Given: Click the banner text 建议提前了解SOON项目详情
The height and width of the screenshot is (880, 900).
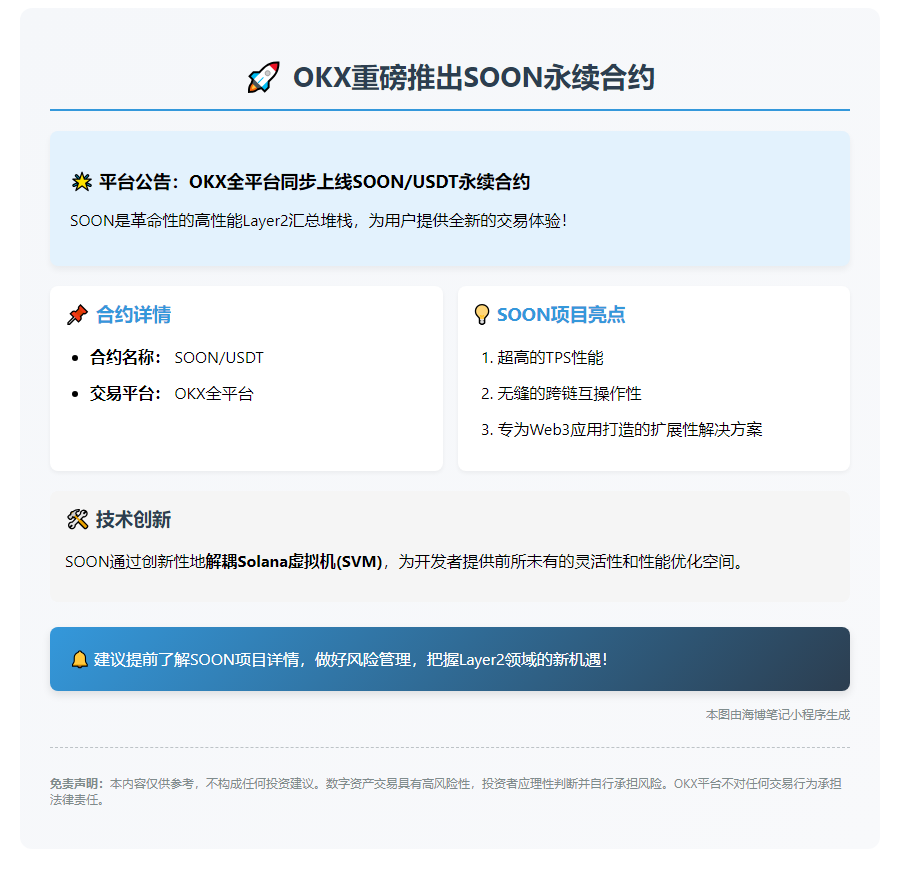Looking at the screenshot, I should [196, 660].
